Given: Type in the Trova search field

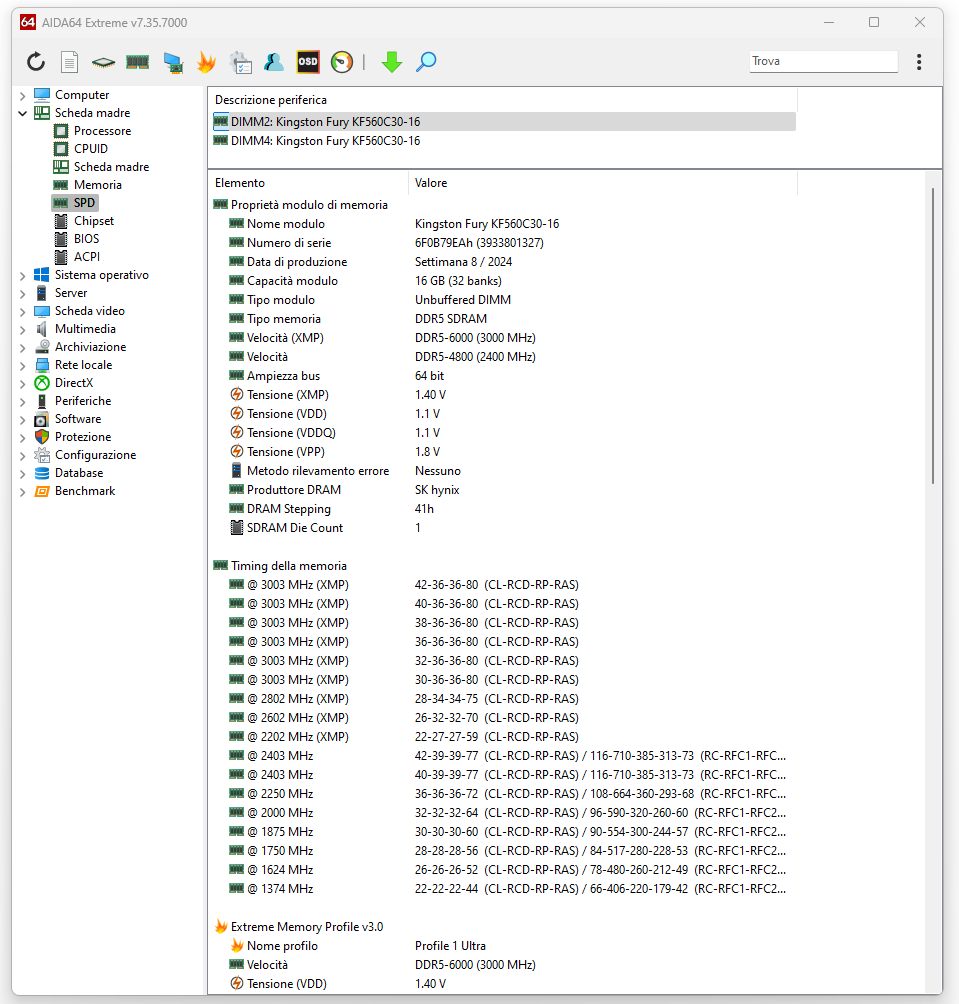Looking at the screenshot, I should point(823,61).
